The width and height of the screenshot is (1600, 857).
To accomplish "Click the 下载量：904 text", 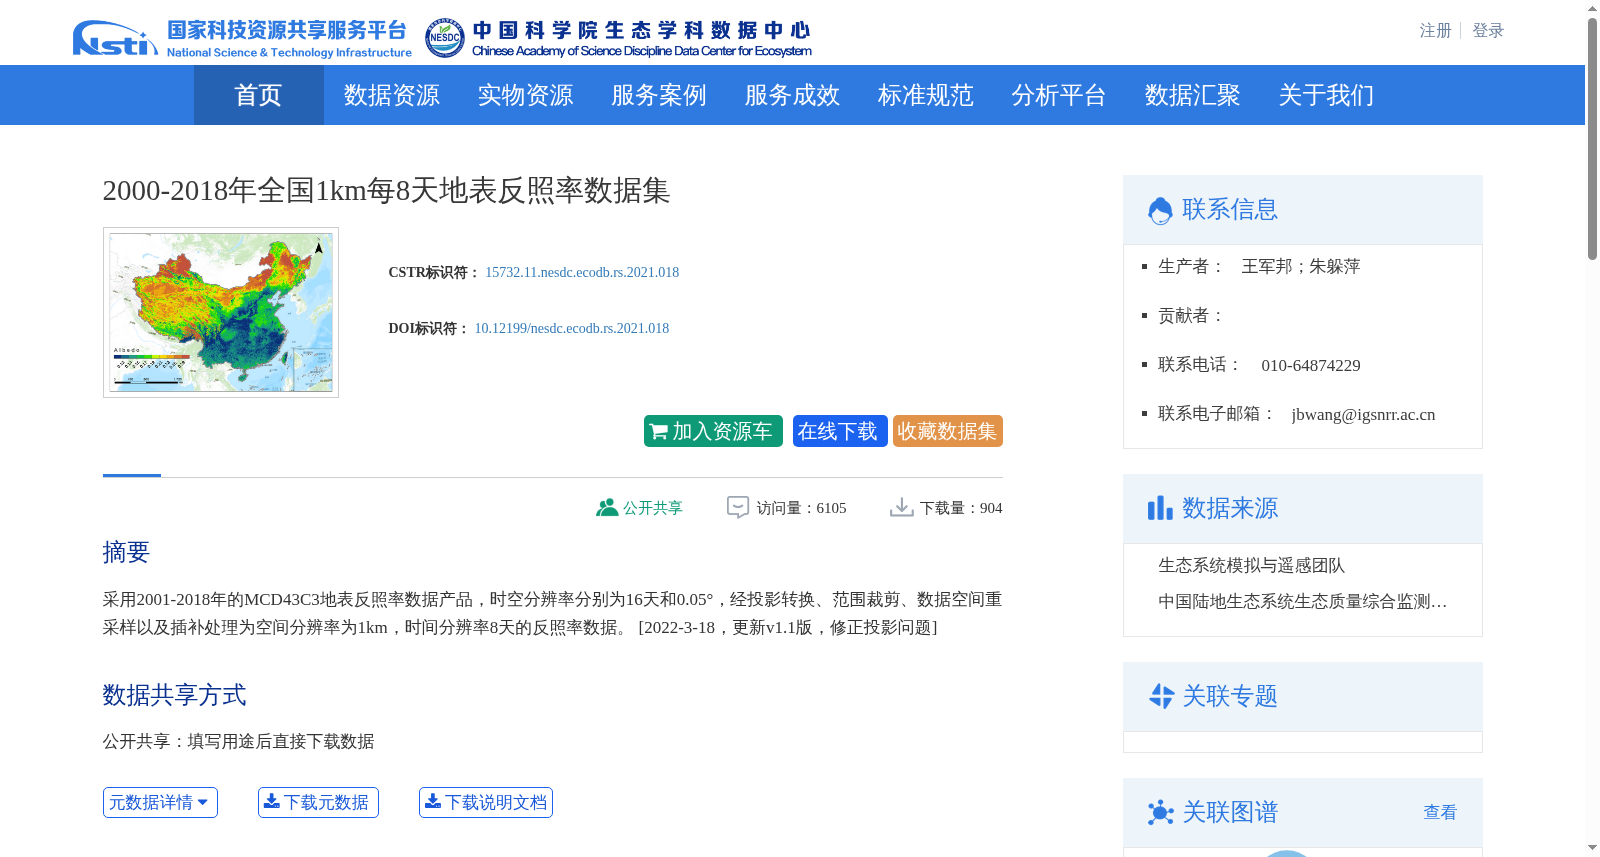I will coord(961,508).
